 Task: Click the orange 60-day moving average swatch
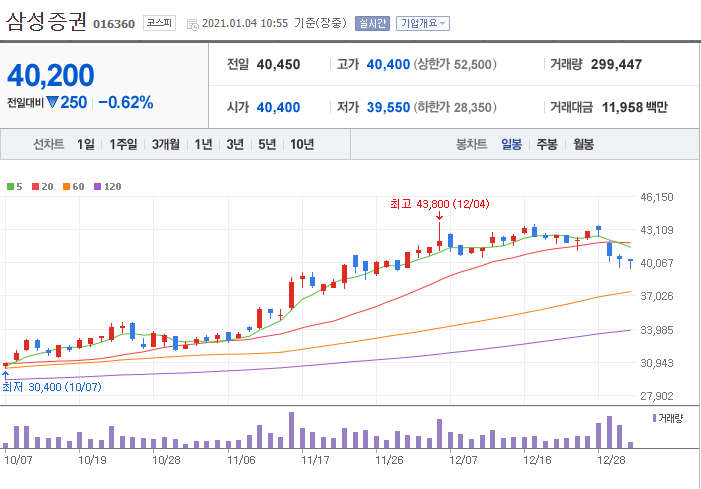tap(67, 186)
